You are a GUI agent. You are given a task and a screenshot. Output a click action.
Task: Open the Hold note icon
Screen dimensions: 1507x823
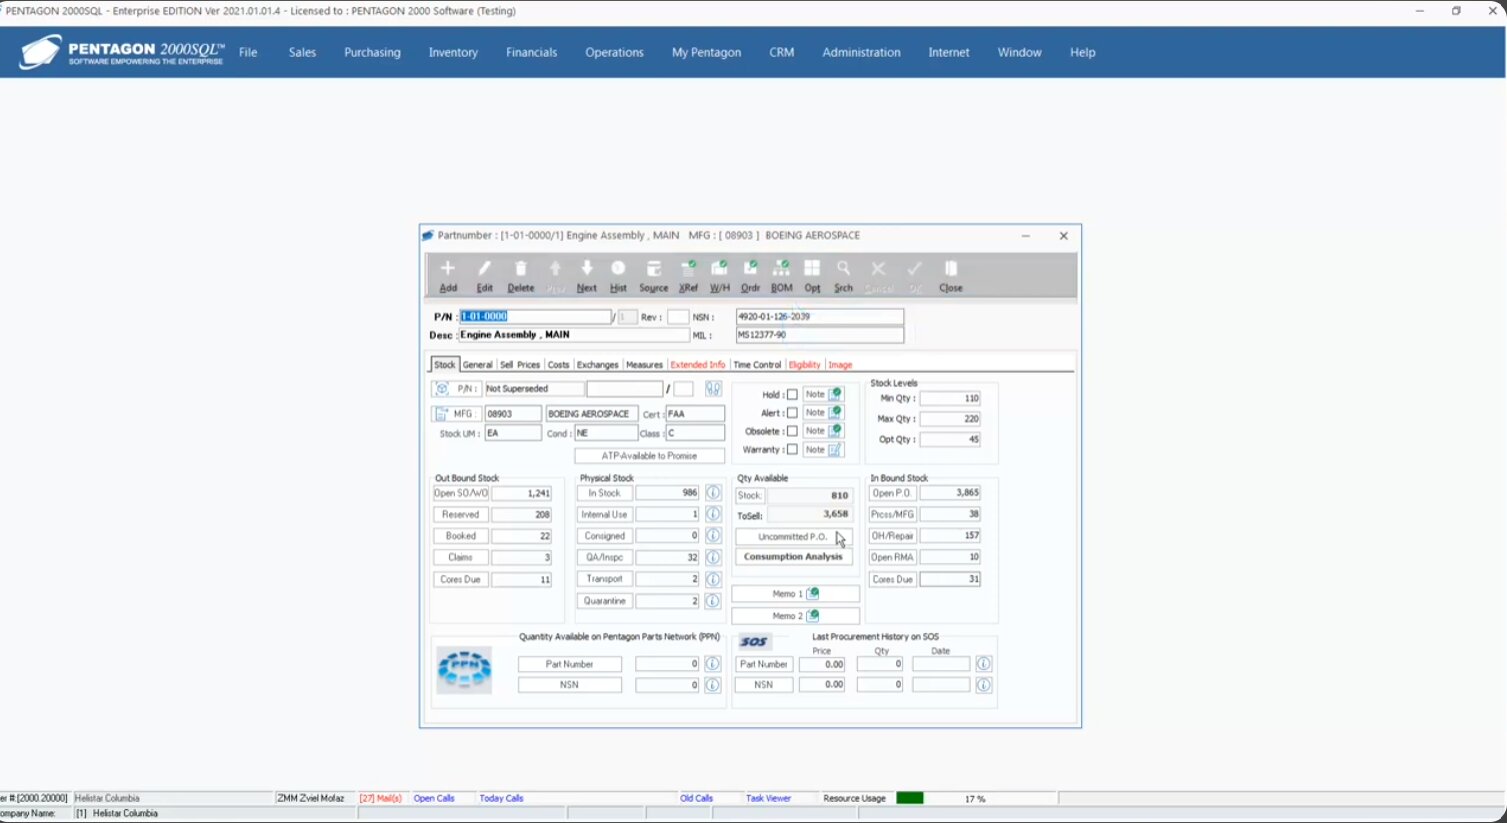pyautogui.click(x=836, y=394)
